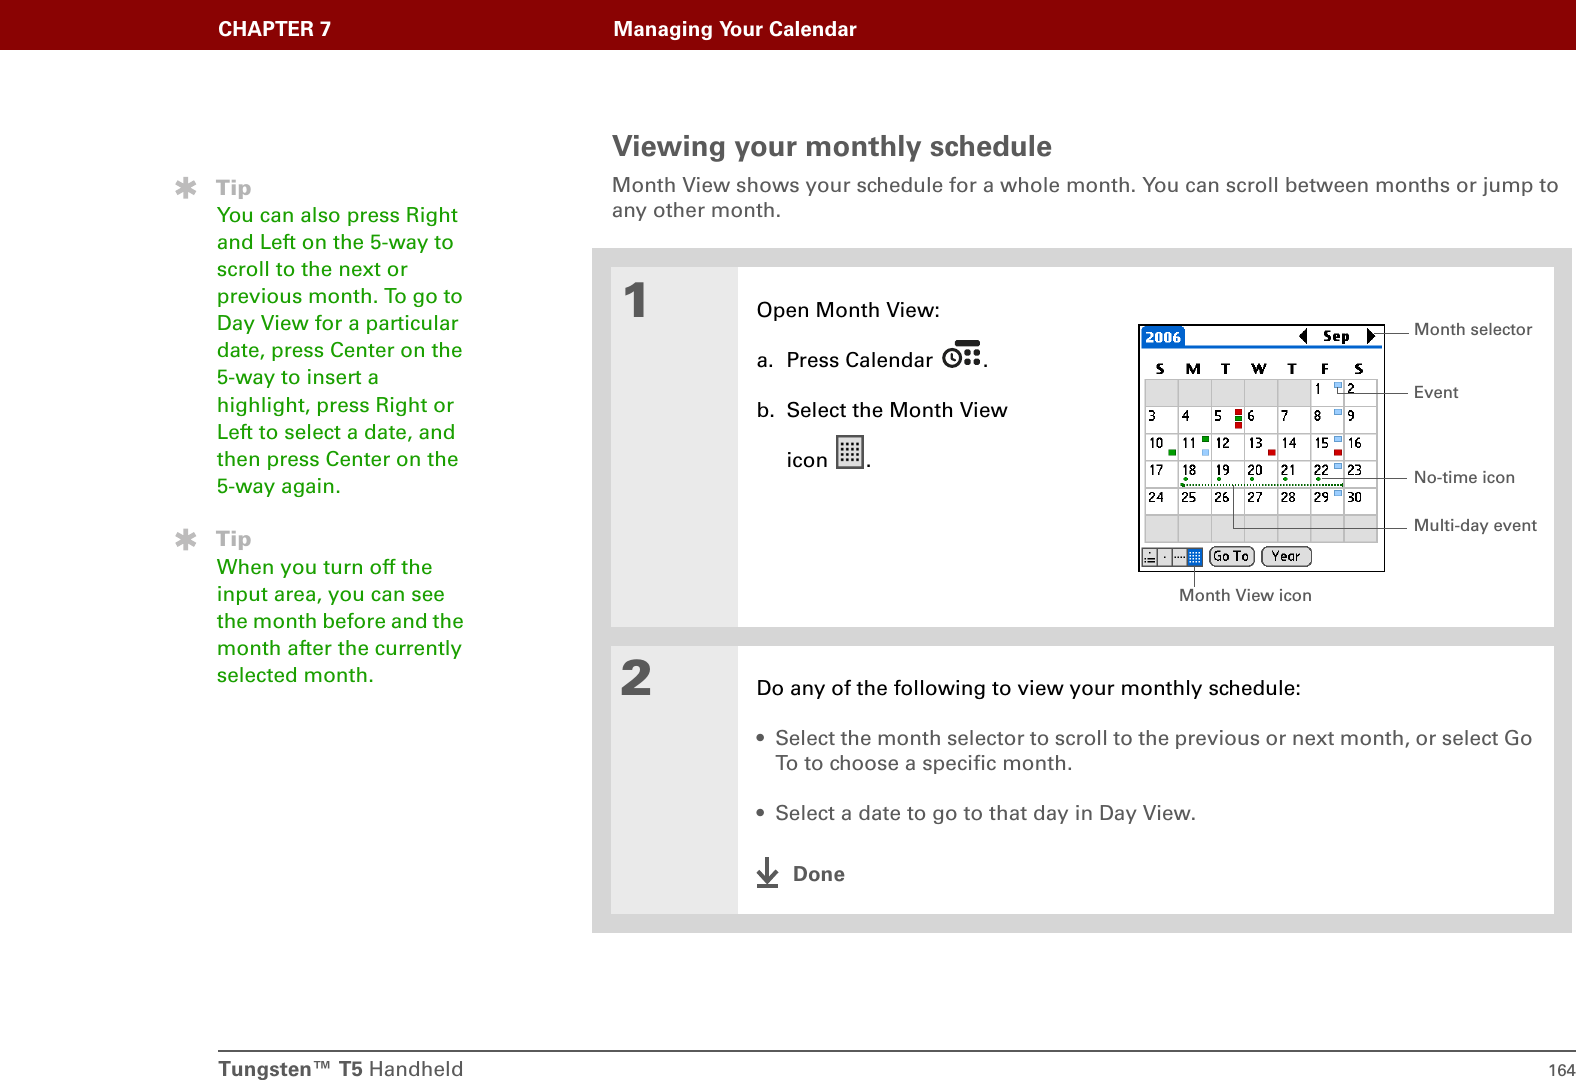Click the blue event marker on day 8
The image size is (1576, 1080).
(x=1338, y=412)
